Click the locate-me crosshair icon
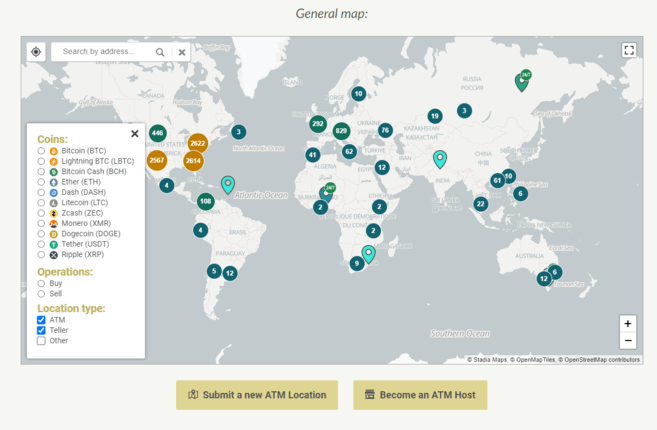This screenshot has height=430, width=657. (x=36, y=52)
